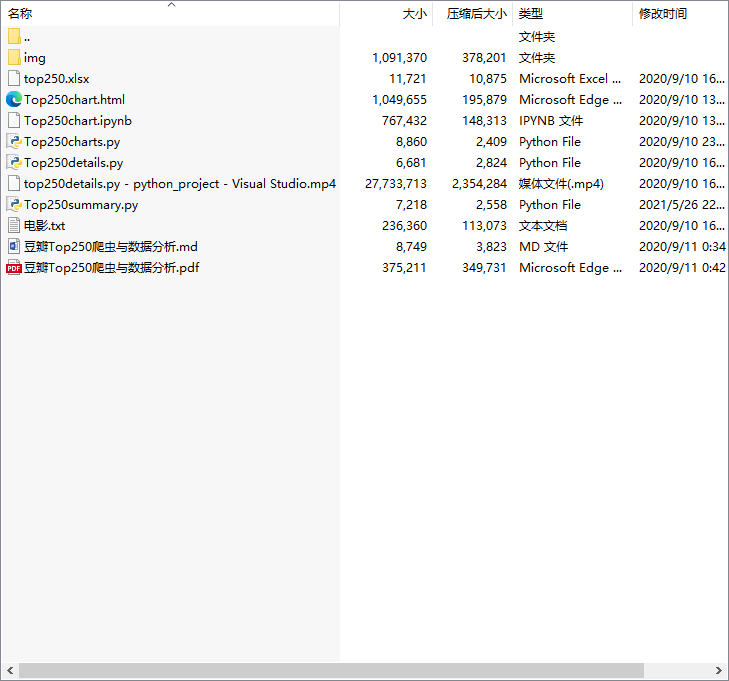Click type cell 'Microsoft Excel ...'
Screen dimensions: 729x681
[570, 79]
